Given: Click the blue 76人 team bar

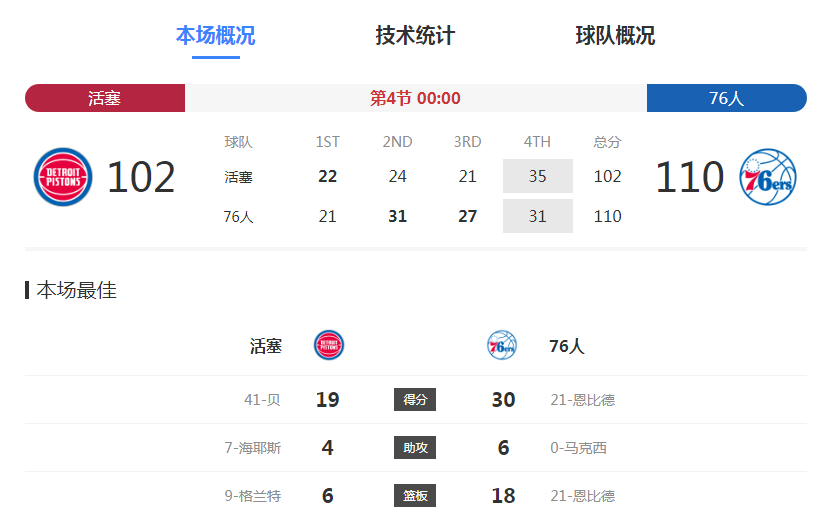Looking at the screenshot, I should click(726, 98).
